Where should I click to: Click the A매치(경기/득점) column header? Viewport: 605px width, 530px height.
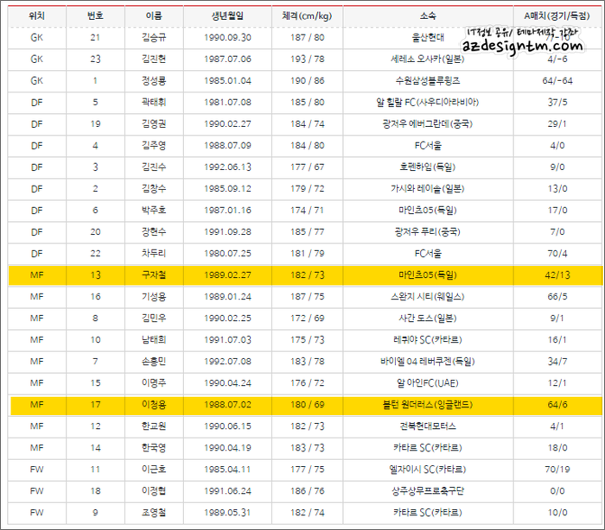[x=557, y=16]
